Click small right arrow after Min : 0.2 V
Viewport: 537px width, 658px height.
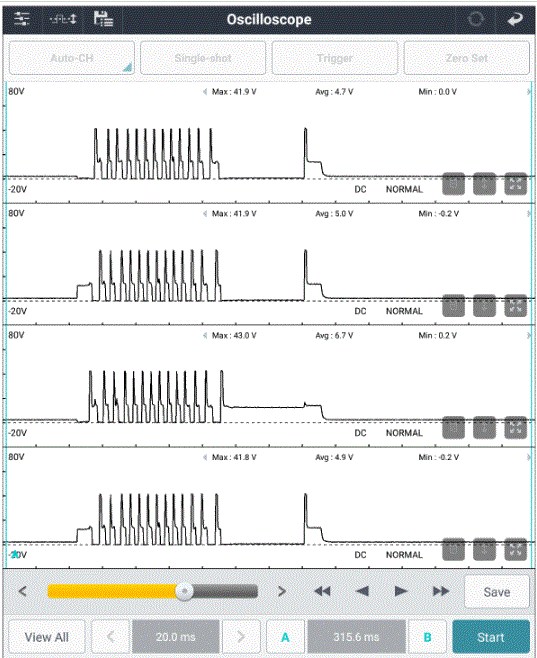529,335
